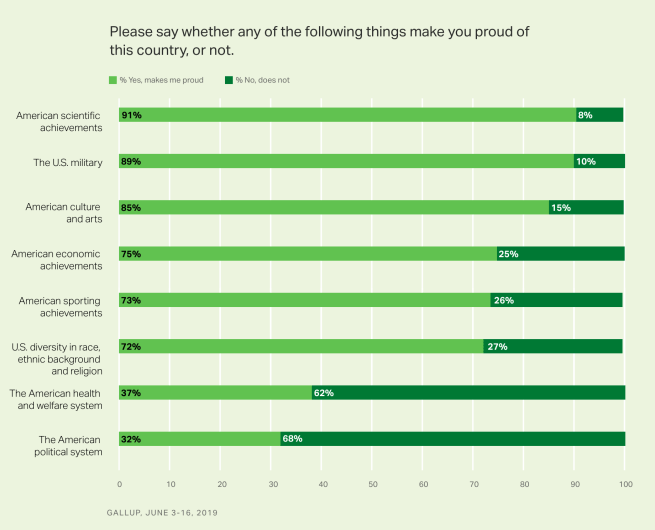Select the 89% bar for the U.S. military
The image size is (655, 530).
[x=346, y=161]
